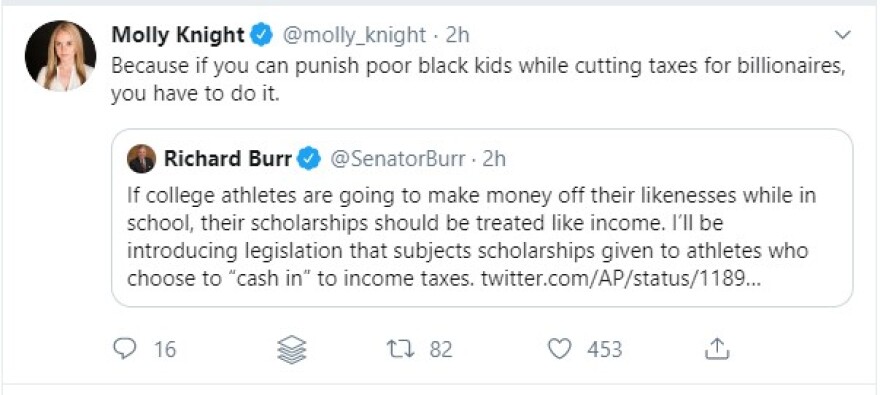Click the 2h timestamp on Burr's tweet
The height and width of the screenshot is (395, 880).
pyautogui.click(x=494, y=159)
